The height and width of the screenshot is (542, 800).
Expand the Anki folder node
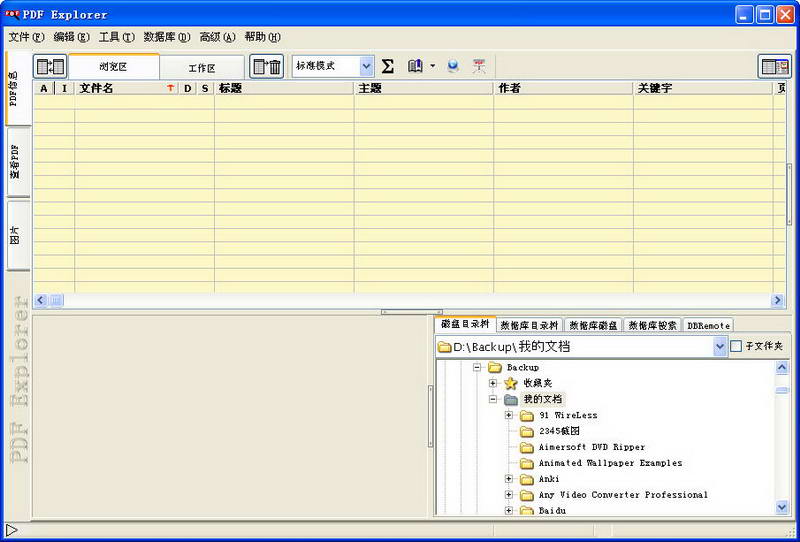click(x=509, y=479)
